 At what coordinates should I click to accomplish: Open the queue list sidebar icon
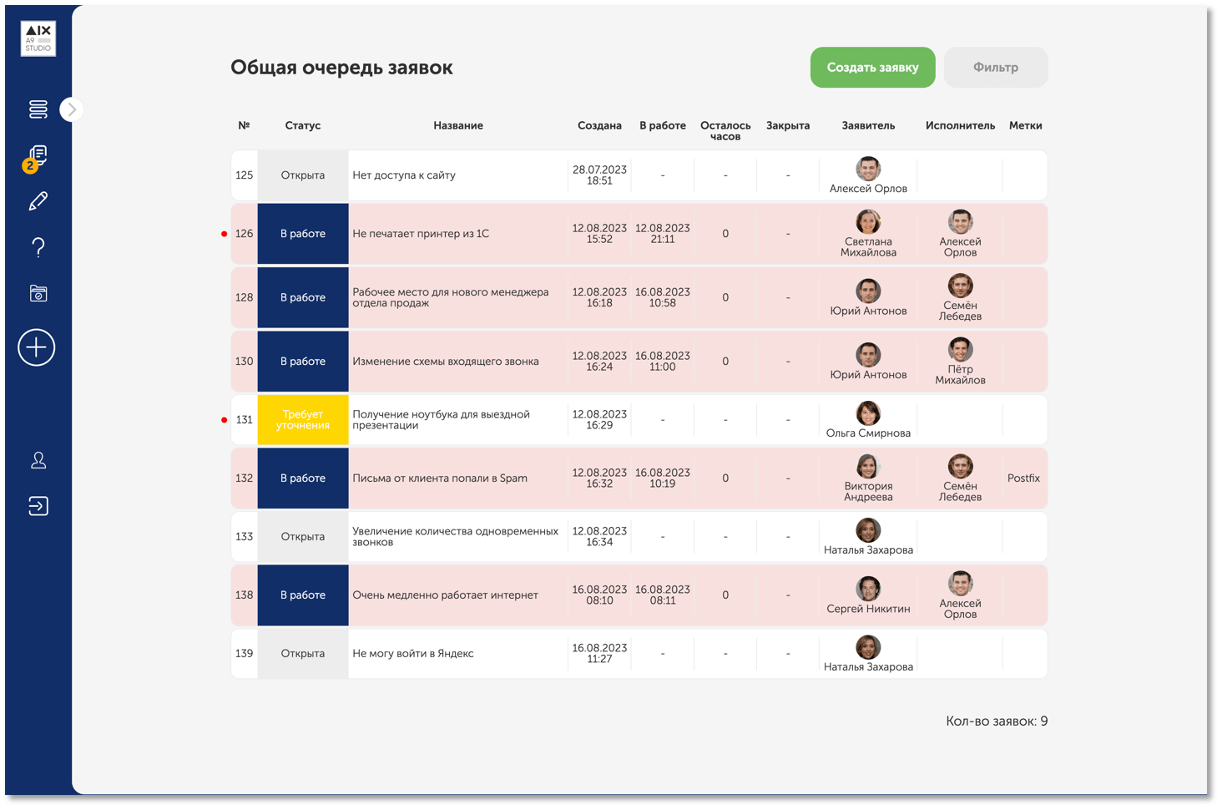(x=38, y=109)
